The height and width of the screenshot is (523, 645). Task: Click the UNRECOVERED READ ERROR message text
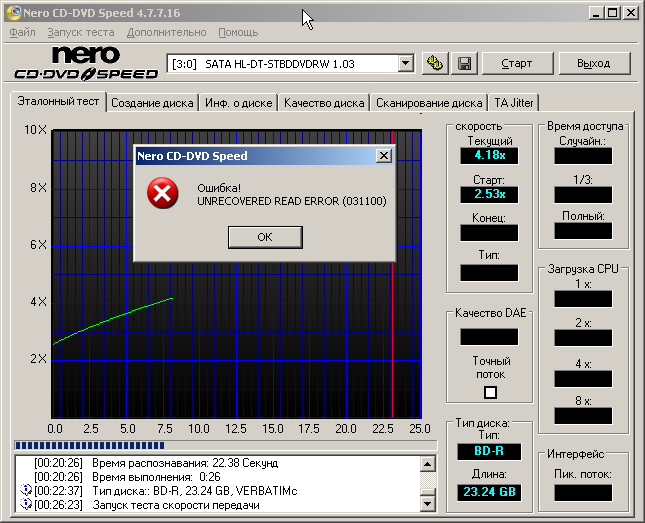click(x=292, y=201)
